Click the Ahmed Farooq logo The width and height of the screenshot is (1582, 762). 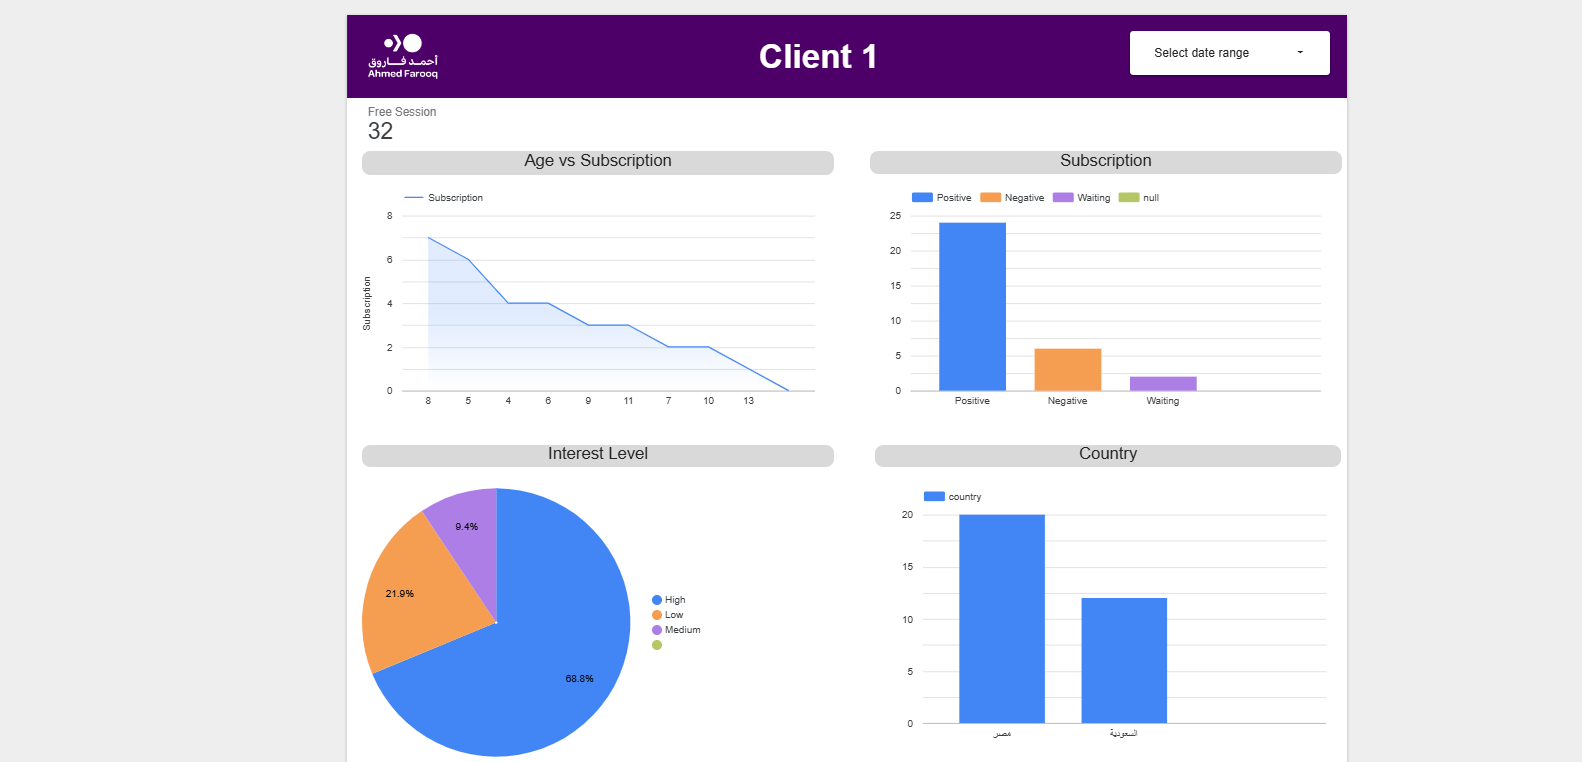click(x=403, y=56)
